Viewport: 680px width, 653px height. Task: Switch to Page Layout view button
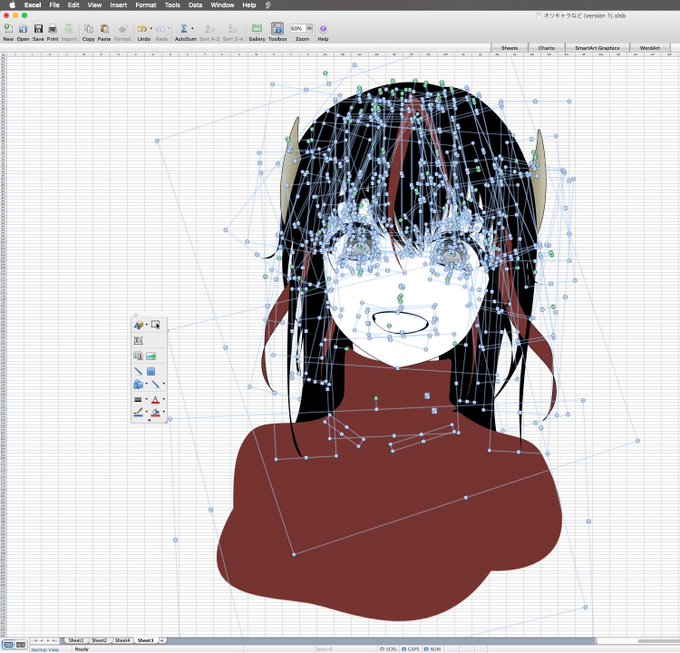[20, 645]
